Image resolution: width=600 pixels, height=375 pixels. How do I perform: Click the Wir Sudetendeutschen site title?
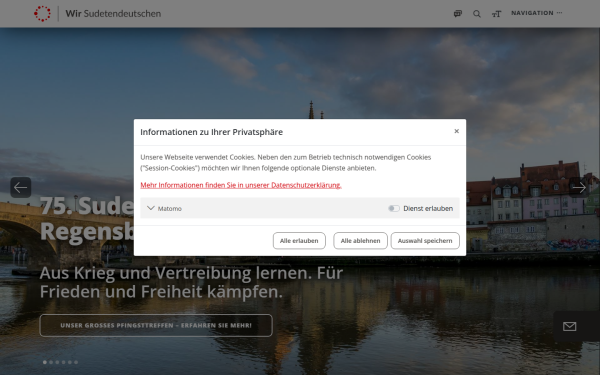pos(113,13)
